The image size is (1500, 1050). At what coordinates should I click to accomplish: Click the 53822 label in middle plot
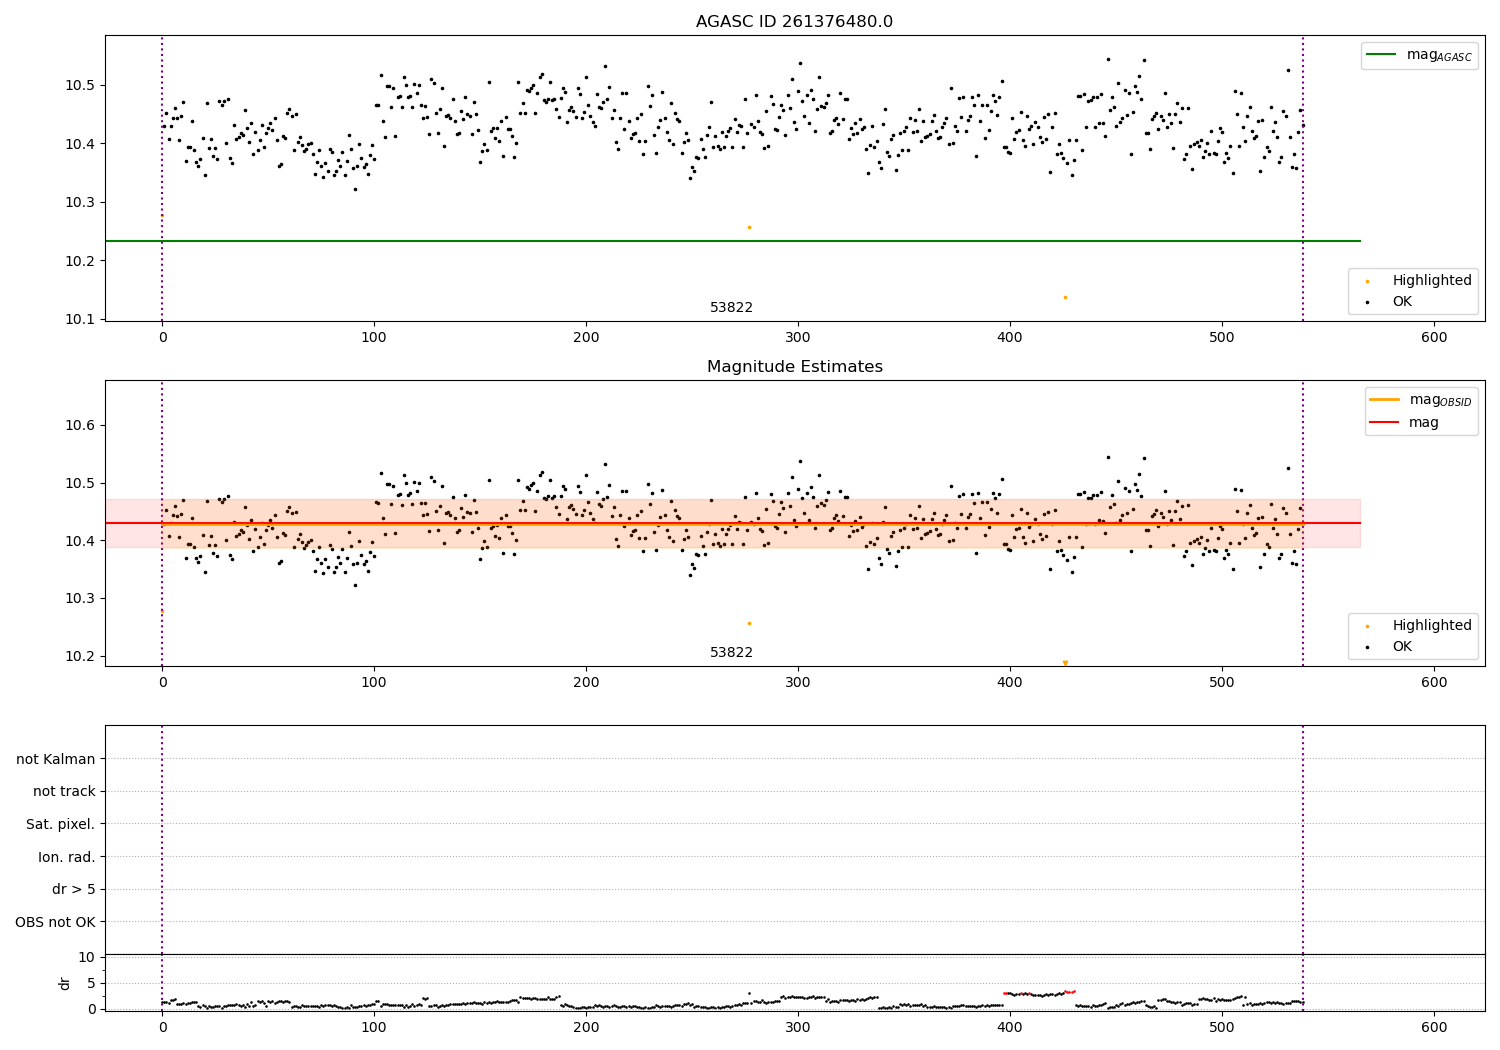click(x=731, y=653)
